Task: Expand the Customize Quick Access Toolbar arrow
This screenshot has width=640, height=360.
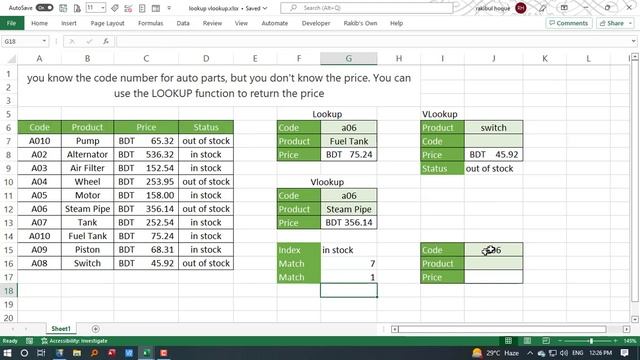Action: (x=169, y=8)
